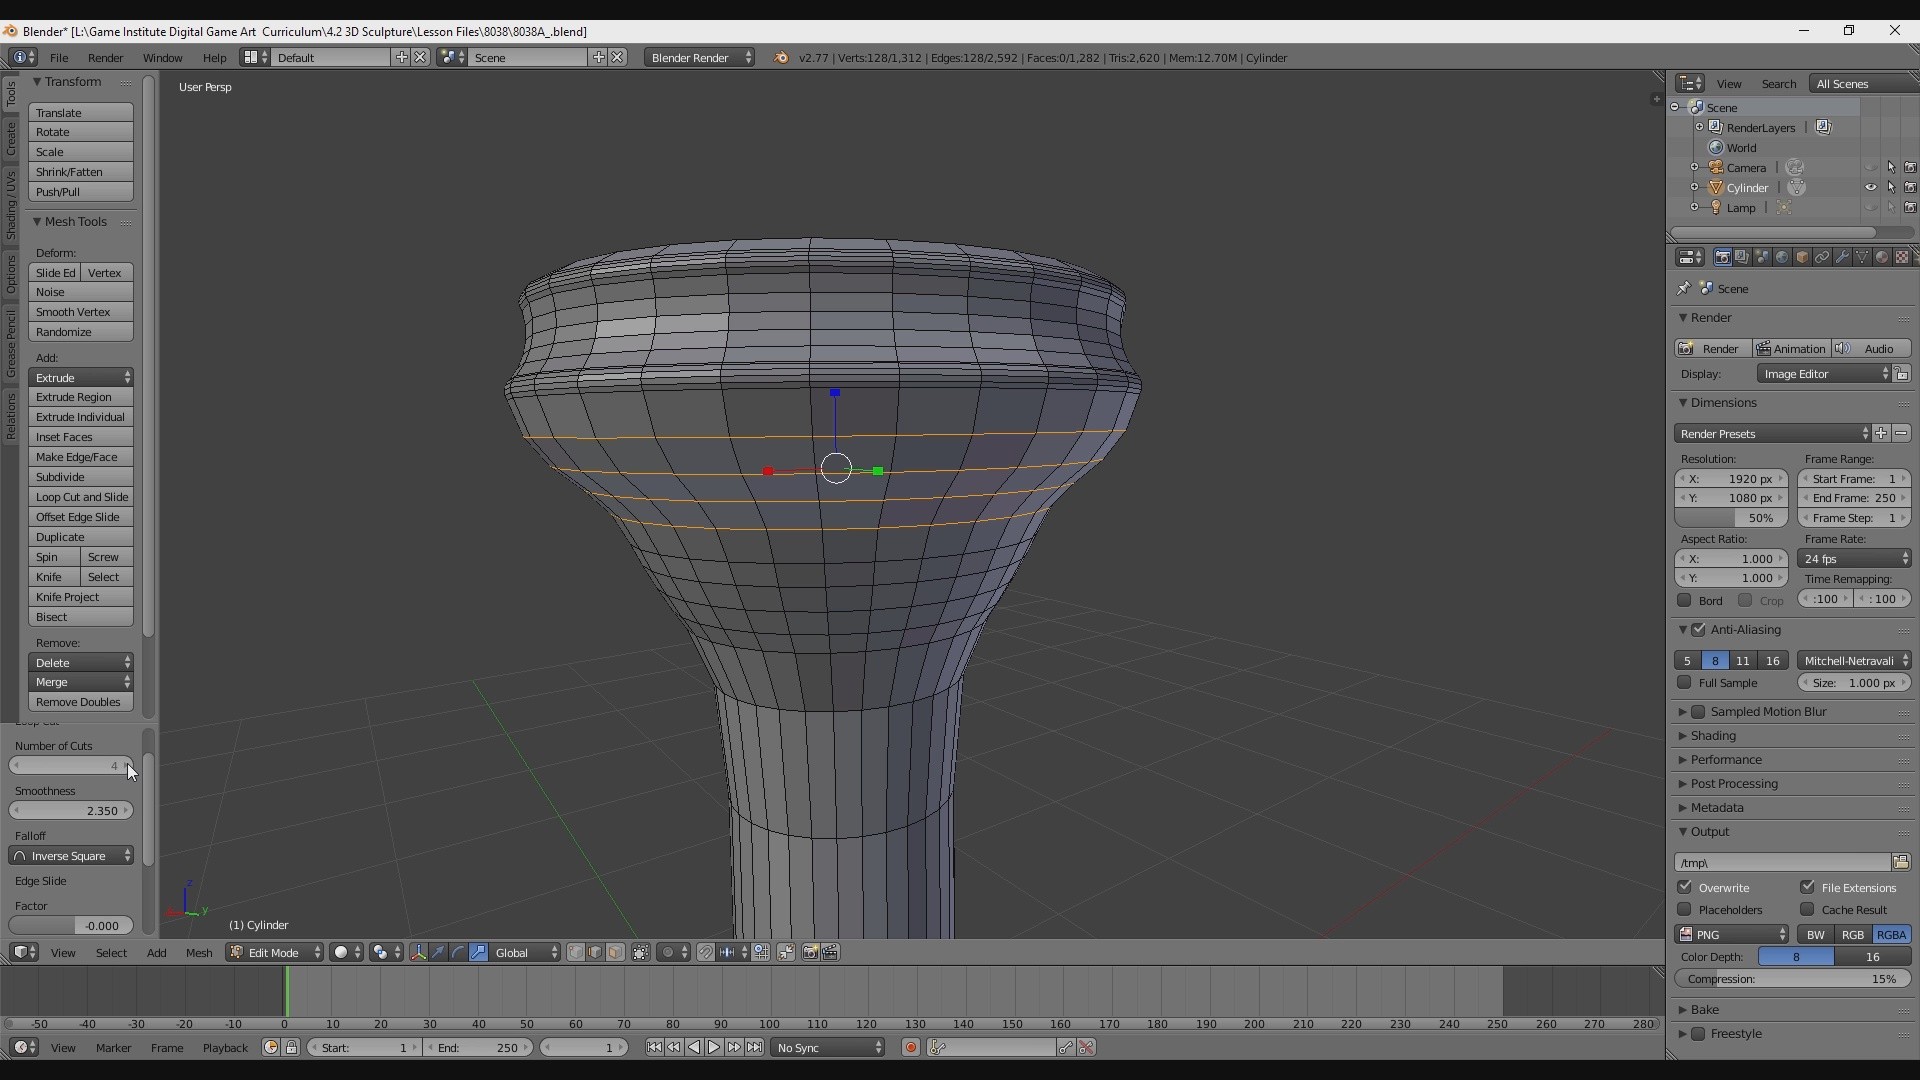Expand the Cylinder tree item in outliner
The height and width of the screenshot is (1080, 1920).
pos(1694,188)
